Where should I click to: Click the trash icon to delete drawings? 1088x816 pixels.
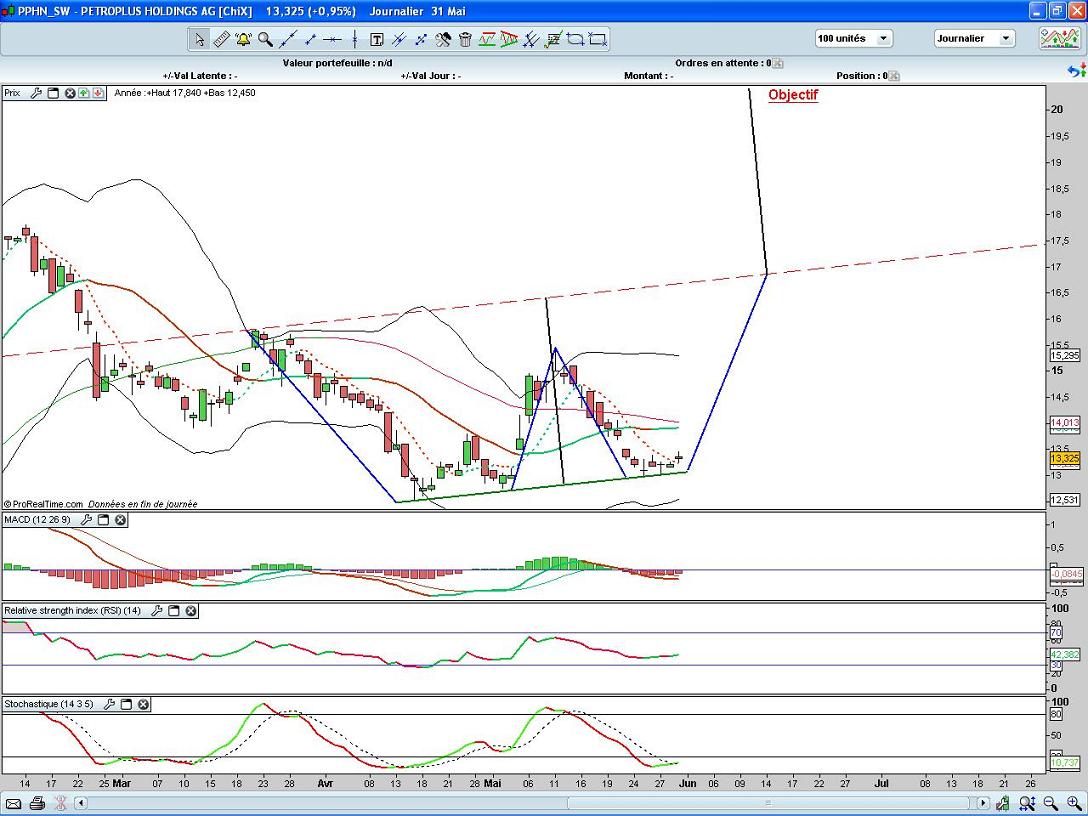(x=465, y=40)
